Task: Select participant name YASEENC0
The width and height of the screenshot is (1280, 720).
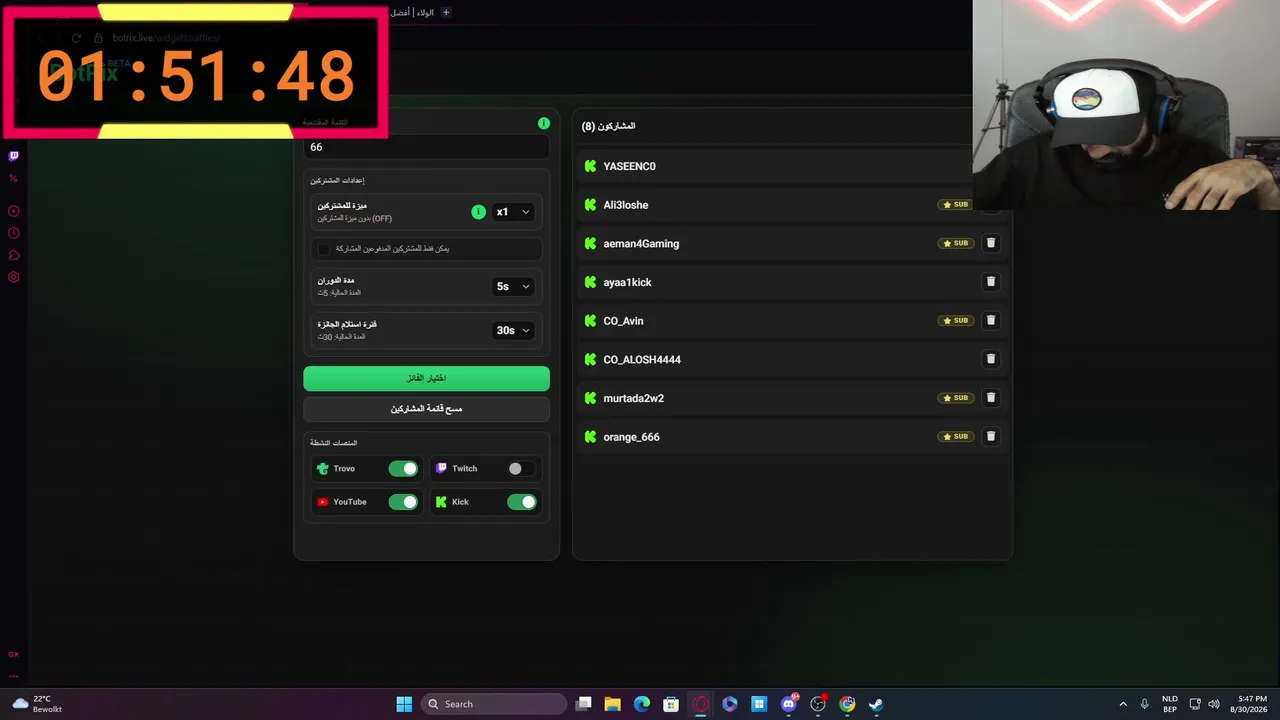Action: pos(630,166)
